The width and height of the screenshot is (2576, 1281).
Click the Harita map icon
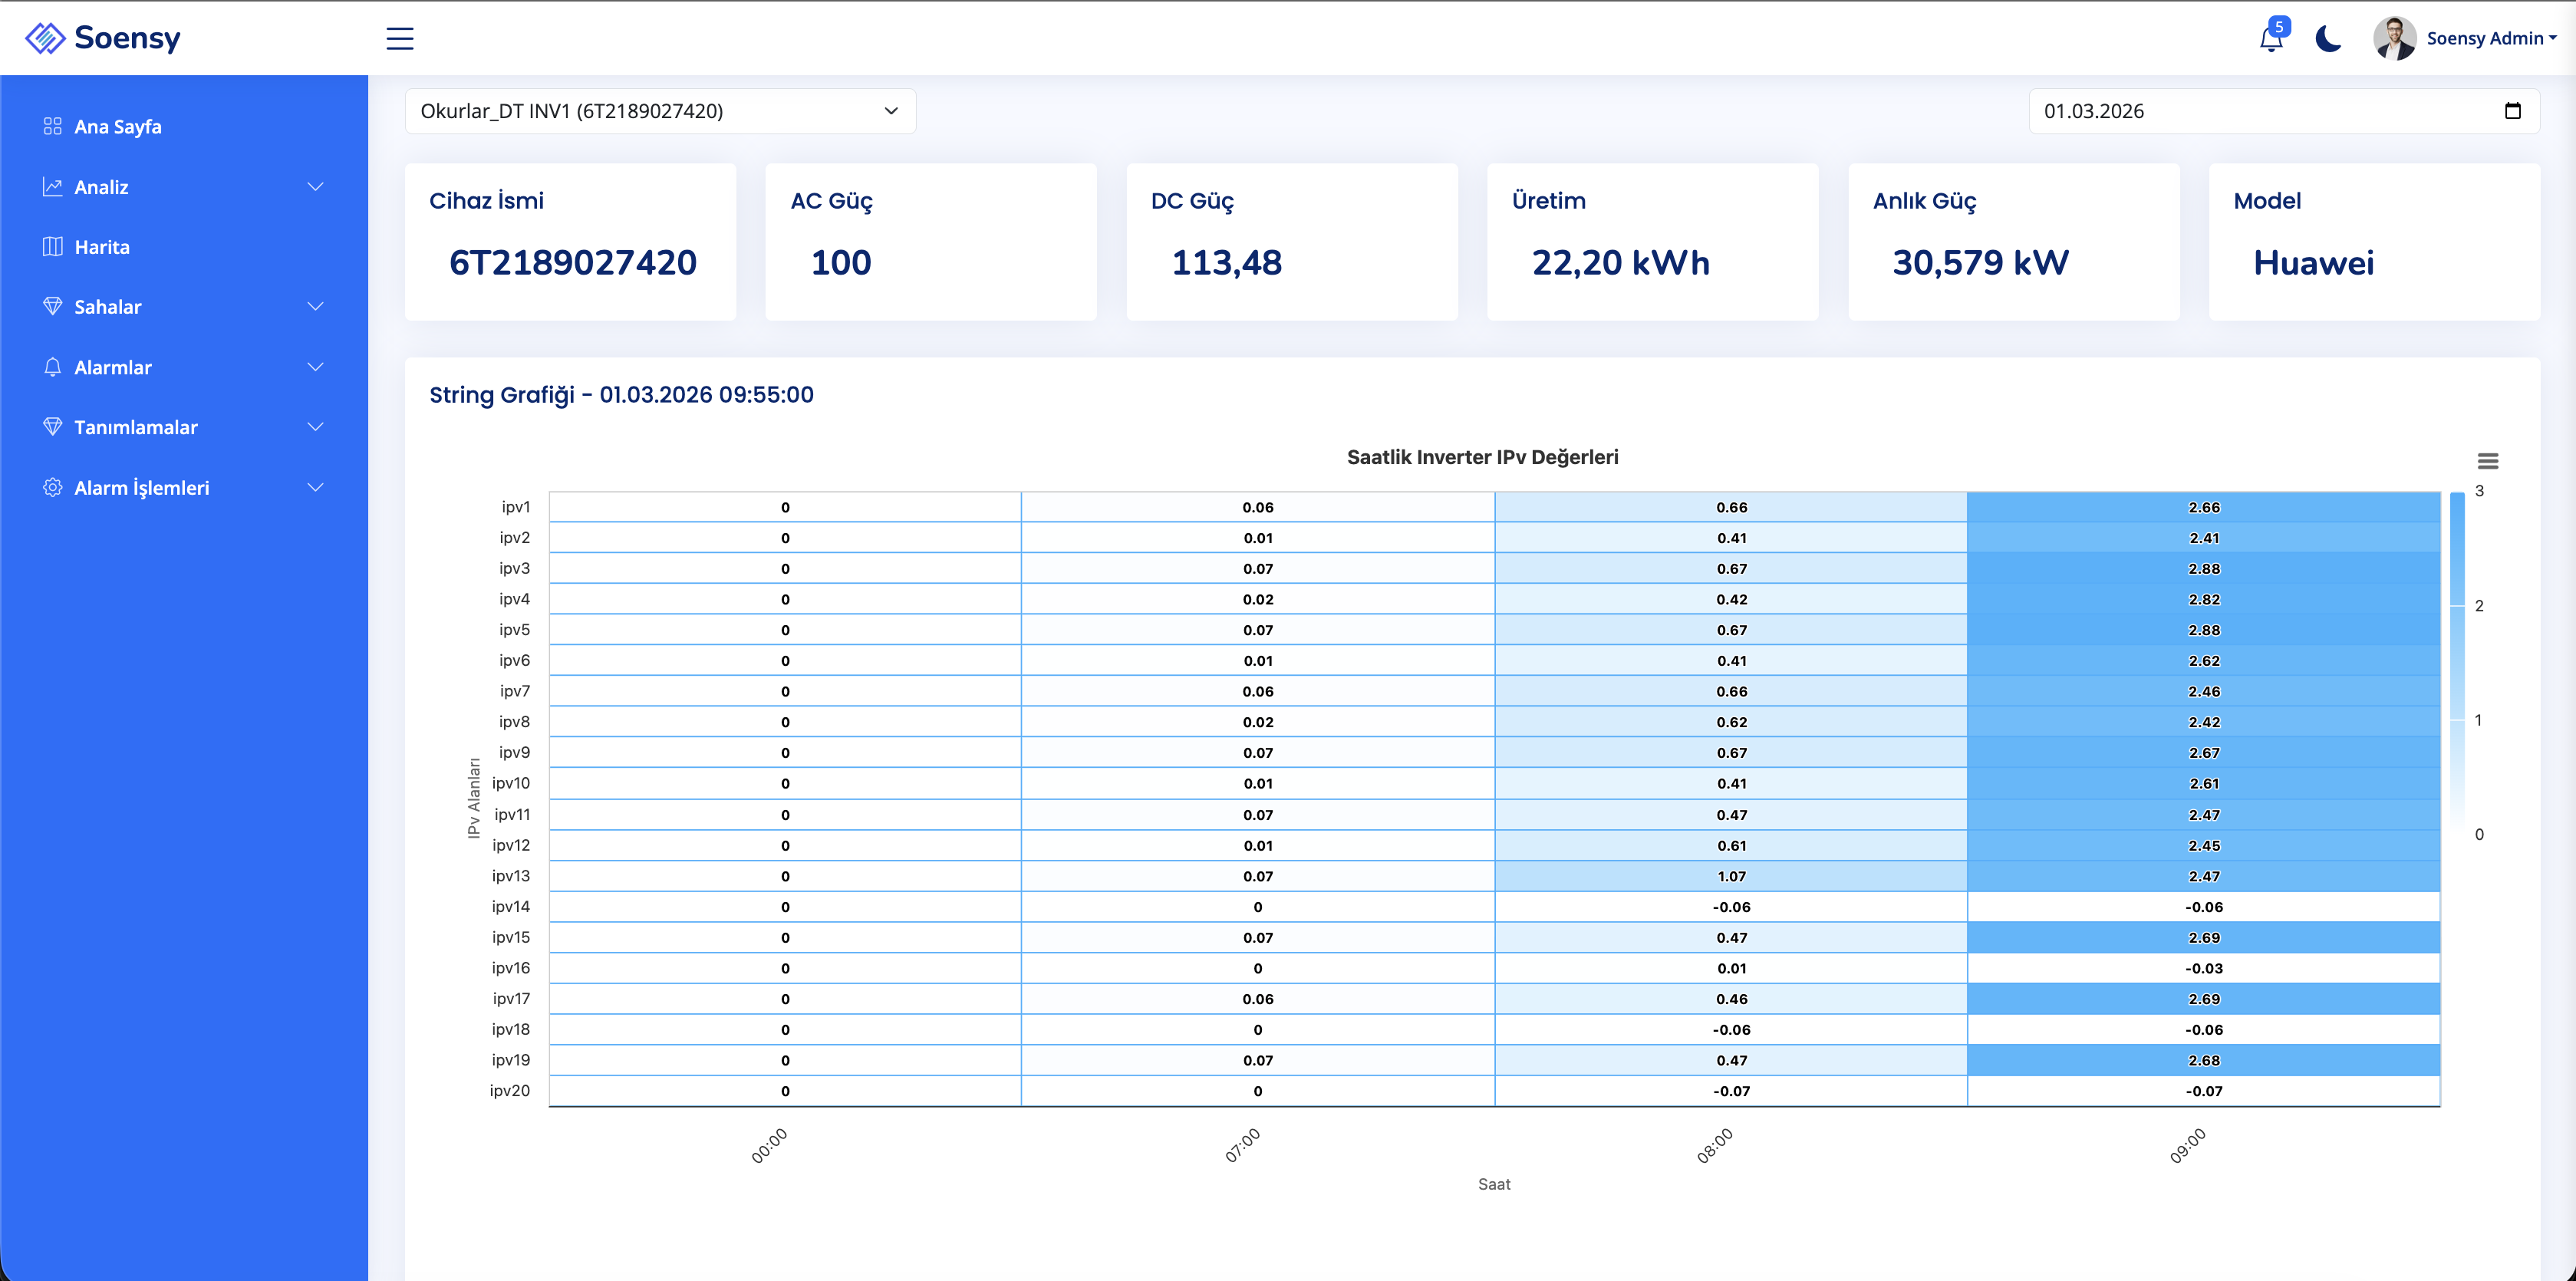tap(52, 247)
